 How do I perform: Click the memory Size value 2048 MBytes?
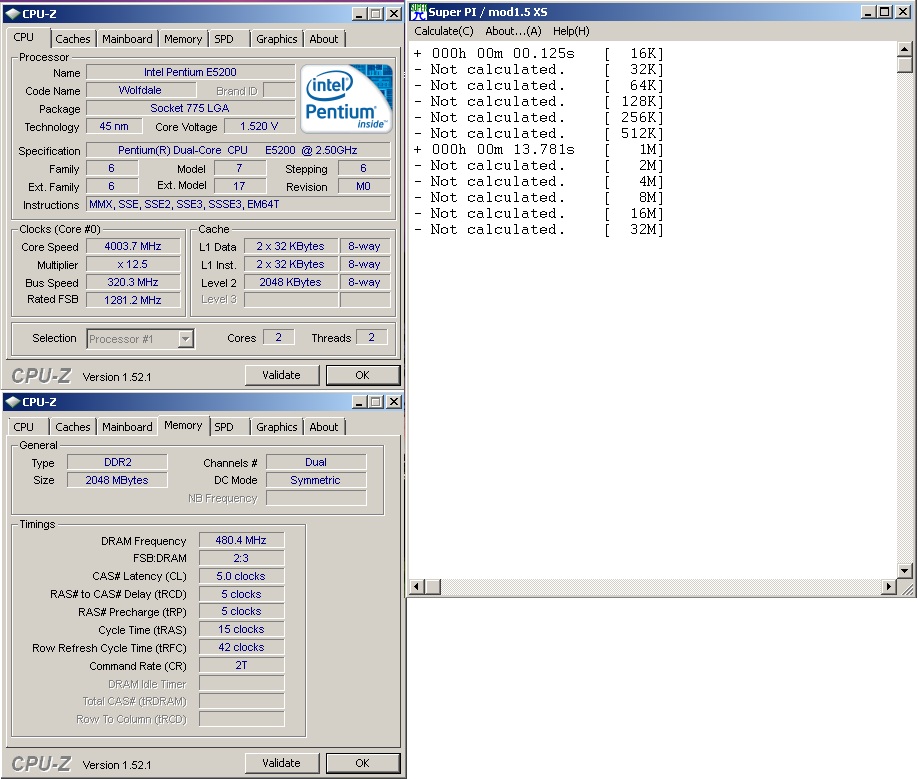tap(118, 481)
